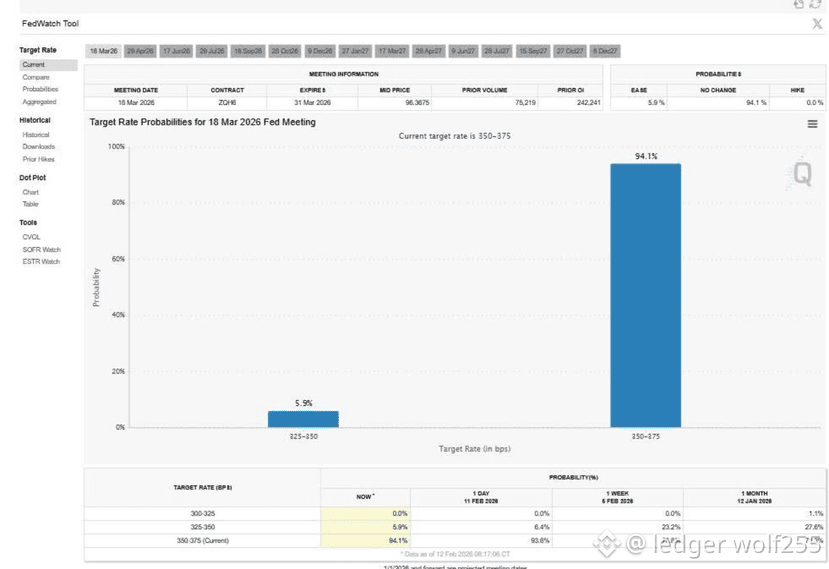Click the 6.4% one-day probability cell
Image resolution: width=829 pixels, height=569 pixels.
[x=481, y=527]
